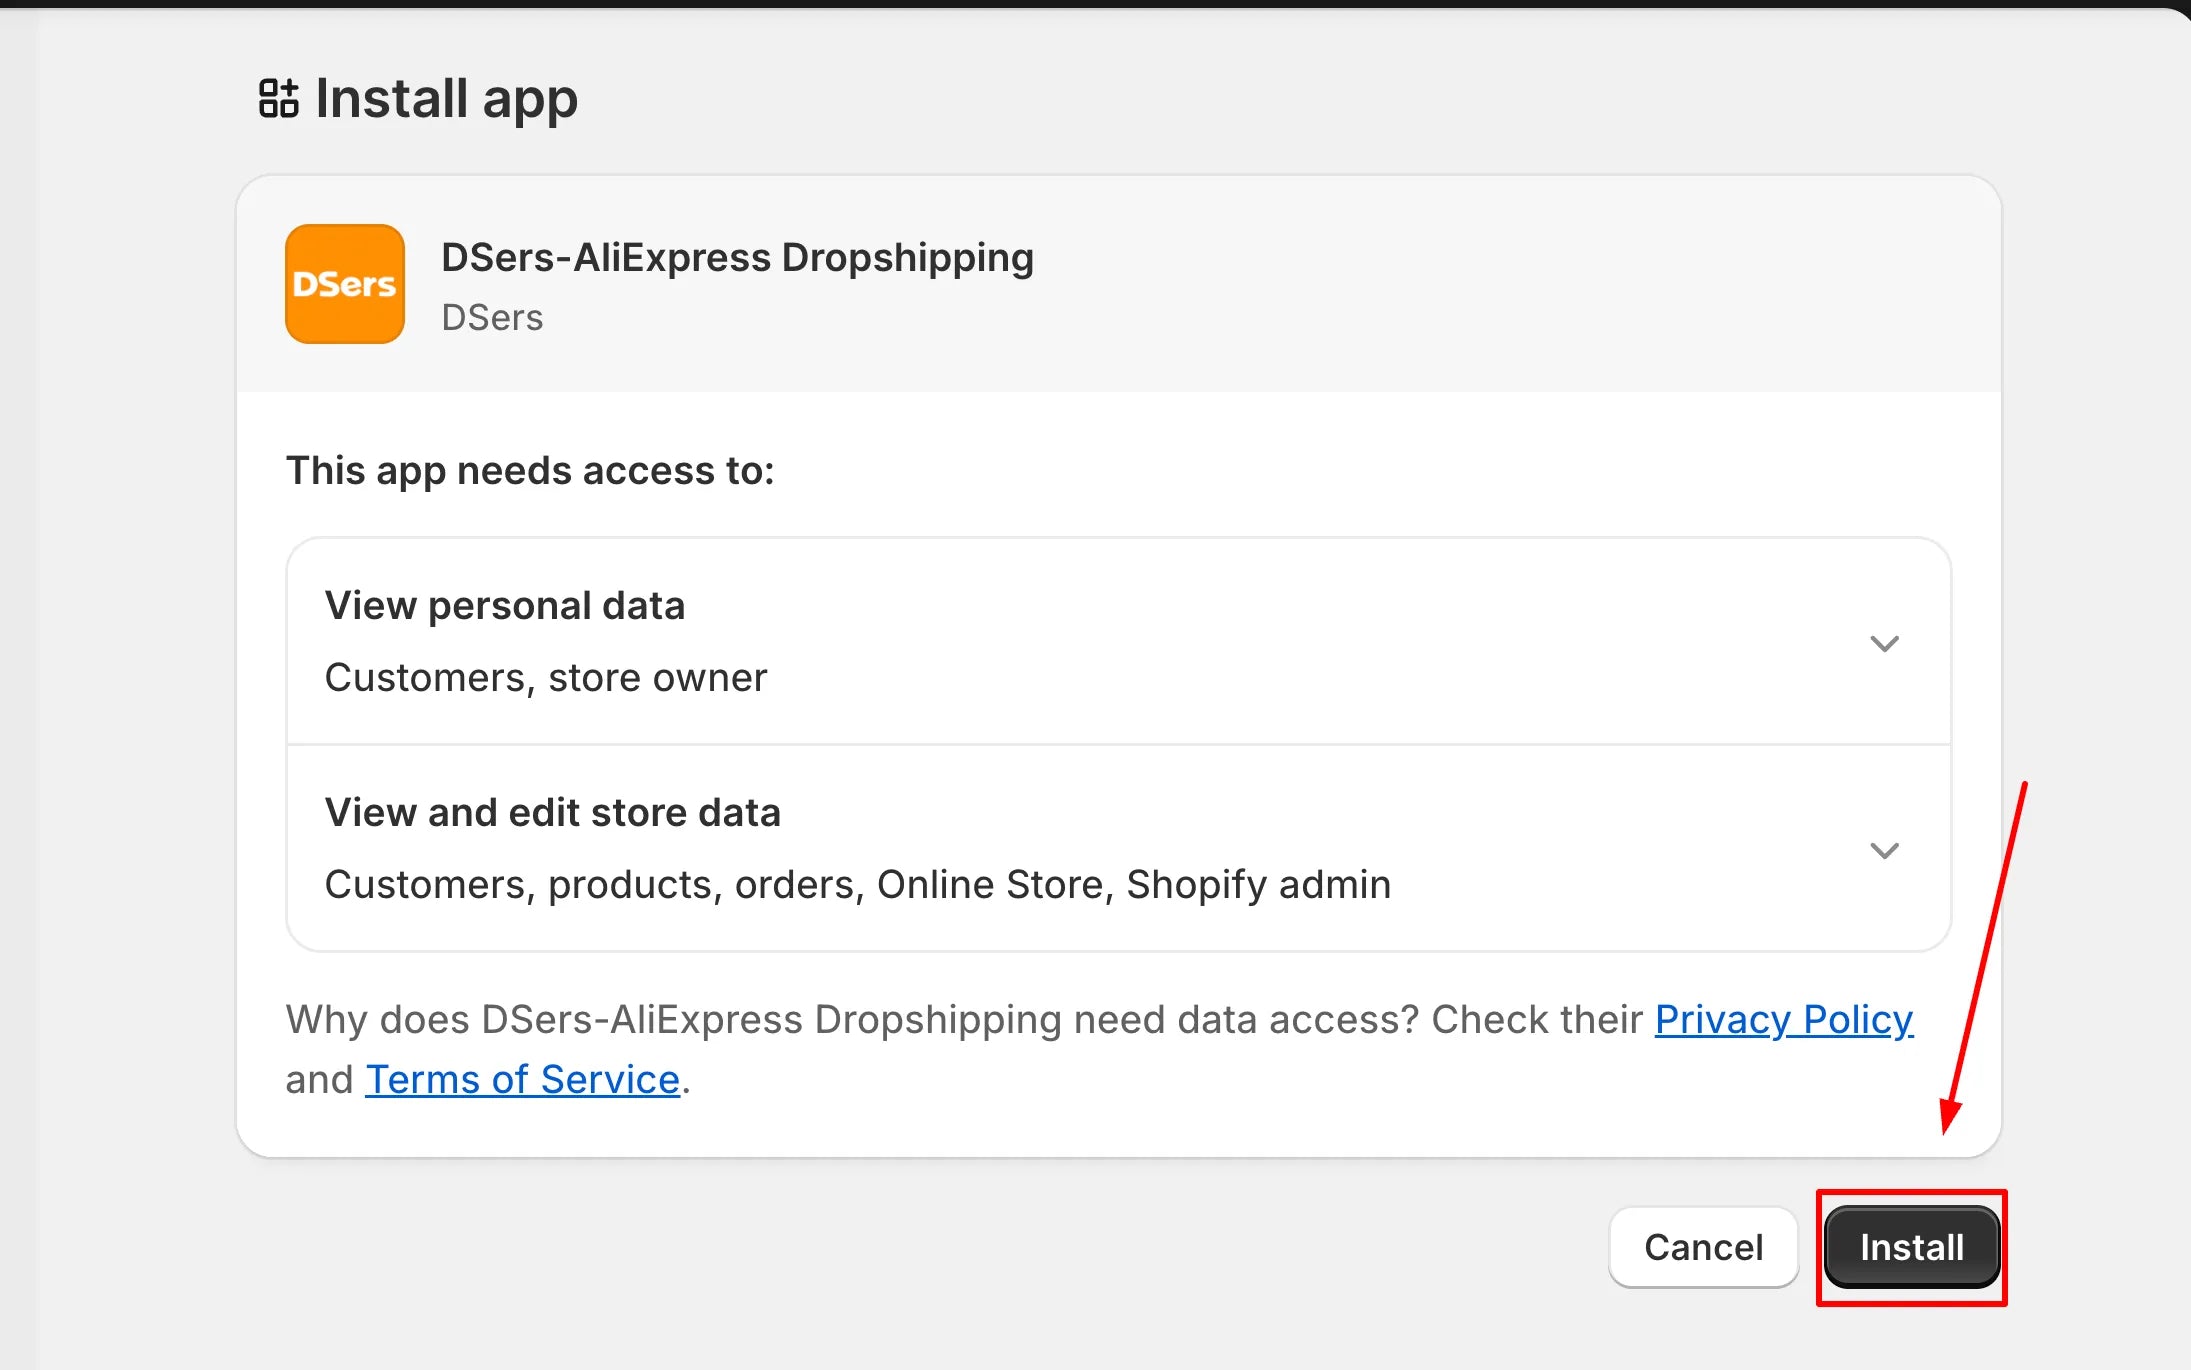Expand the View and edit store data chevron
2191x1370 pixels.
(x=1884, y=850)
